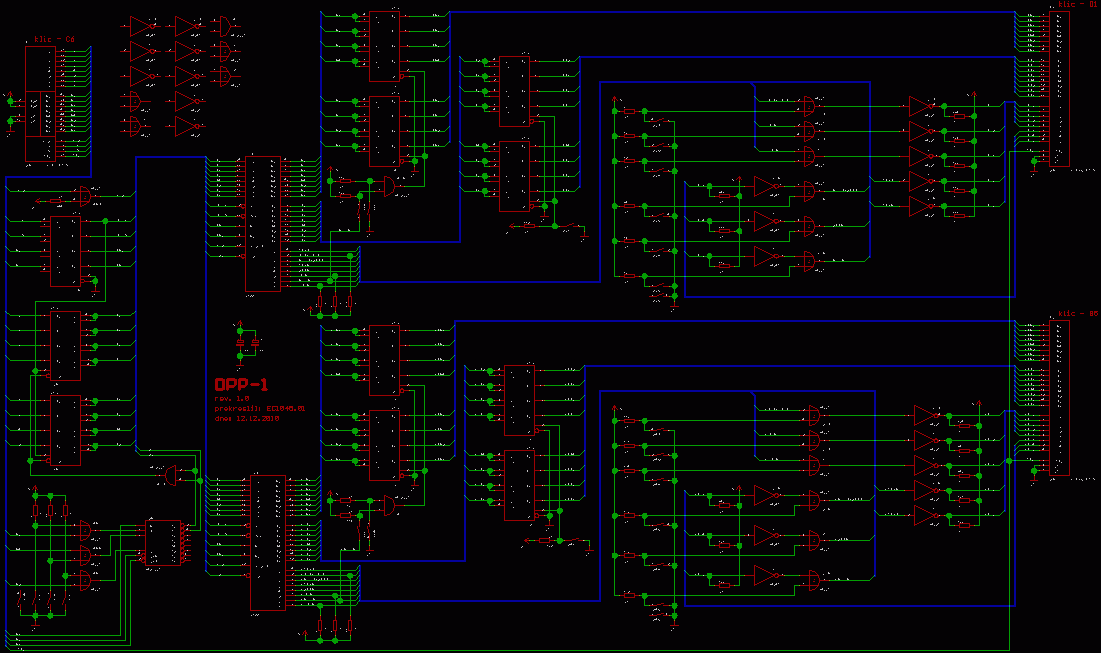This screenshot has height=653, width=1101.
Task: Click the date text 'dne: 12.12.2010'
Action: click(x=248, y=419)
